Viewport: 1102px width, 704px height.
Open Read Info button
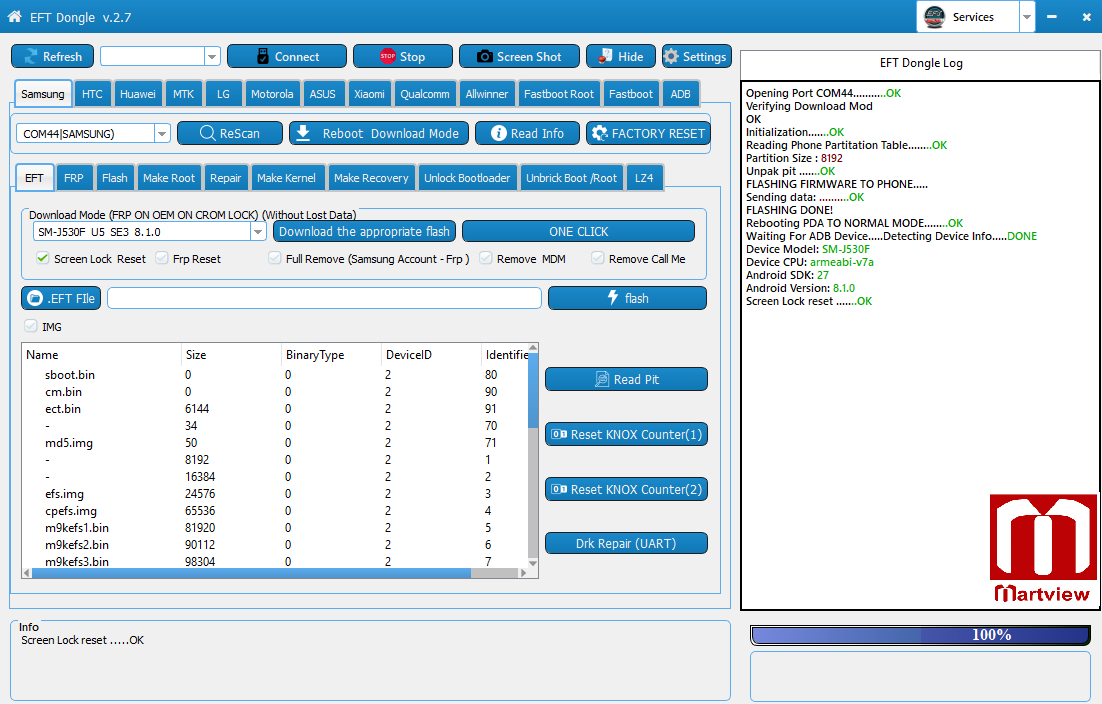[526, 133]
